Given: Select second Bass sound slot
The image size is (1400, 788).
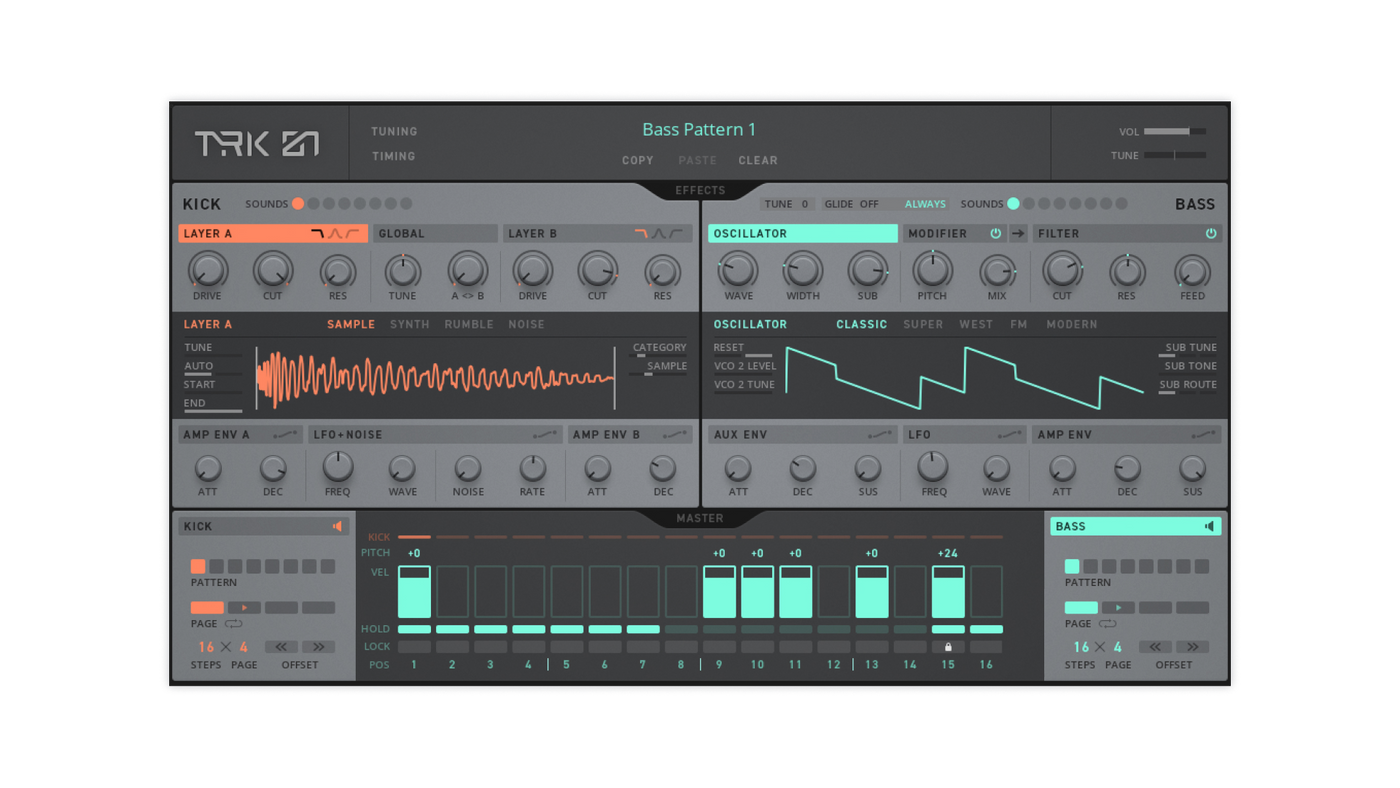Looking at the screenshot, I should pyautogui.click(x=1028, y=204).
